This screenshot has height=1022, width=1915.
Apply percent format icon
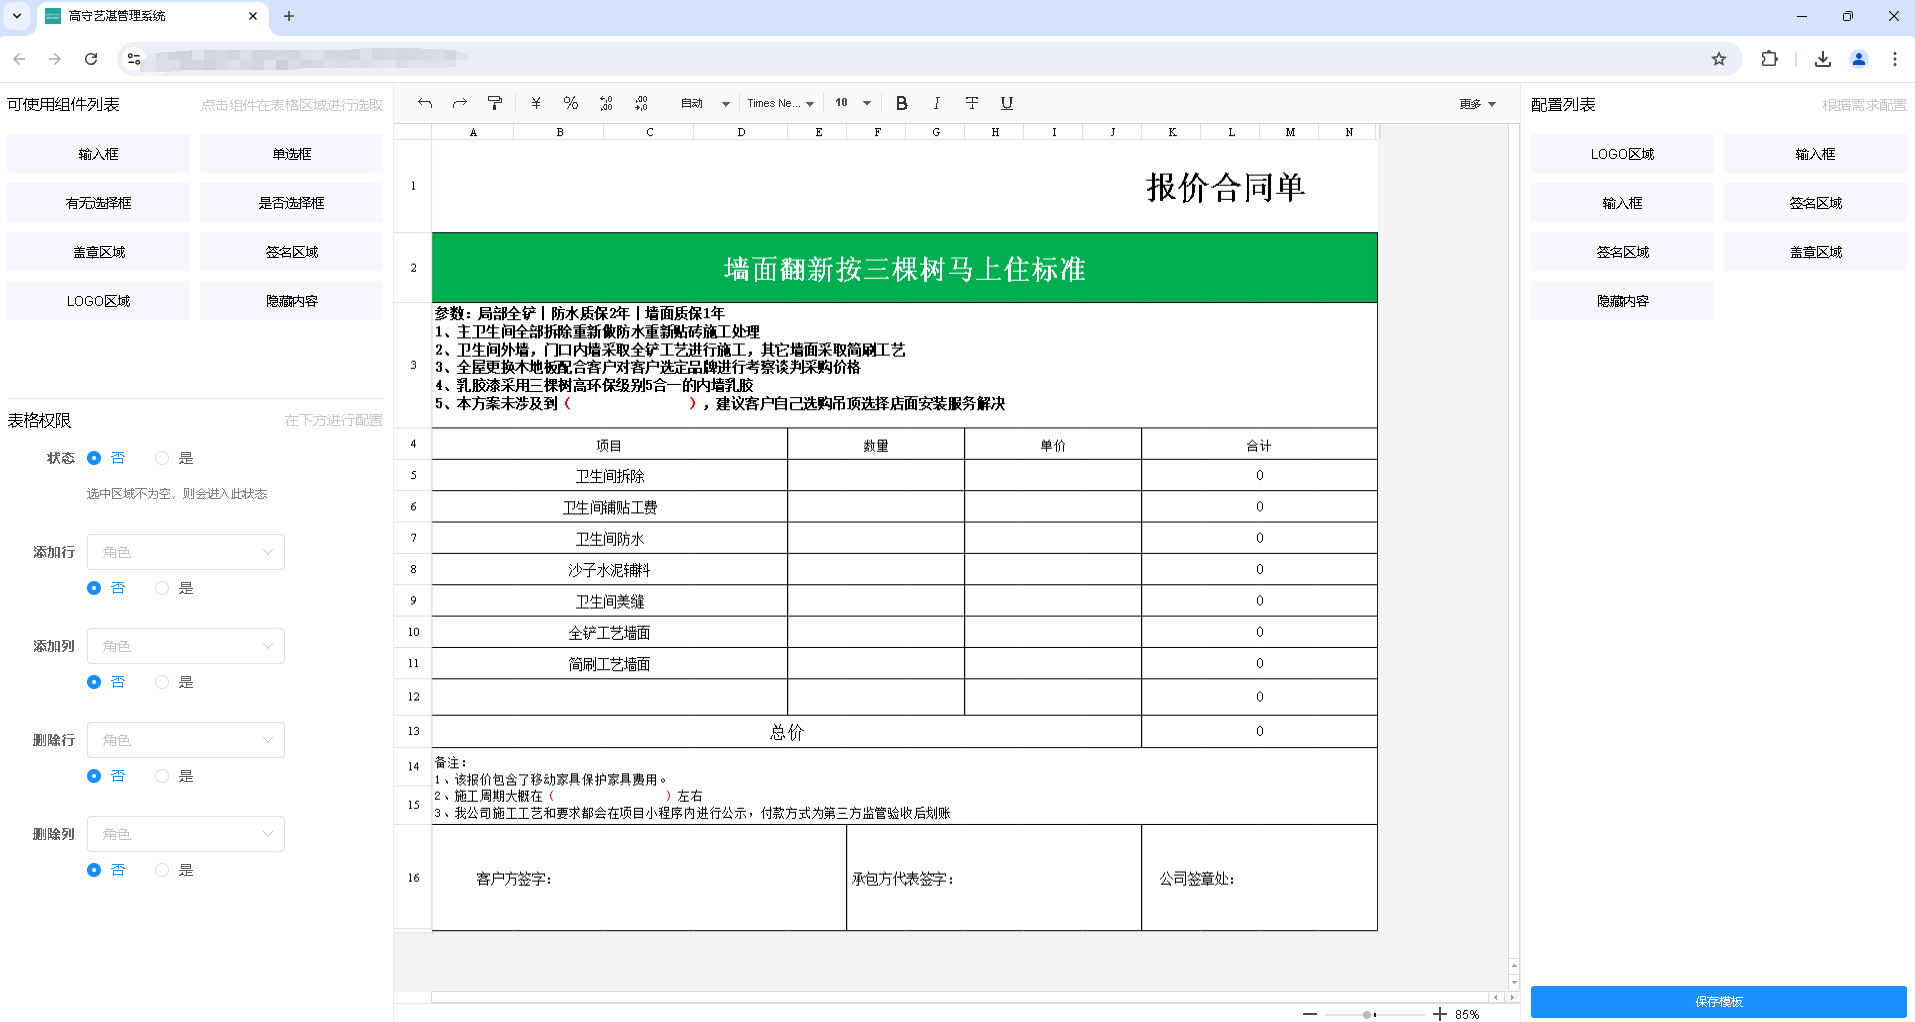(571, 103)
